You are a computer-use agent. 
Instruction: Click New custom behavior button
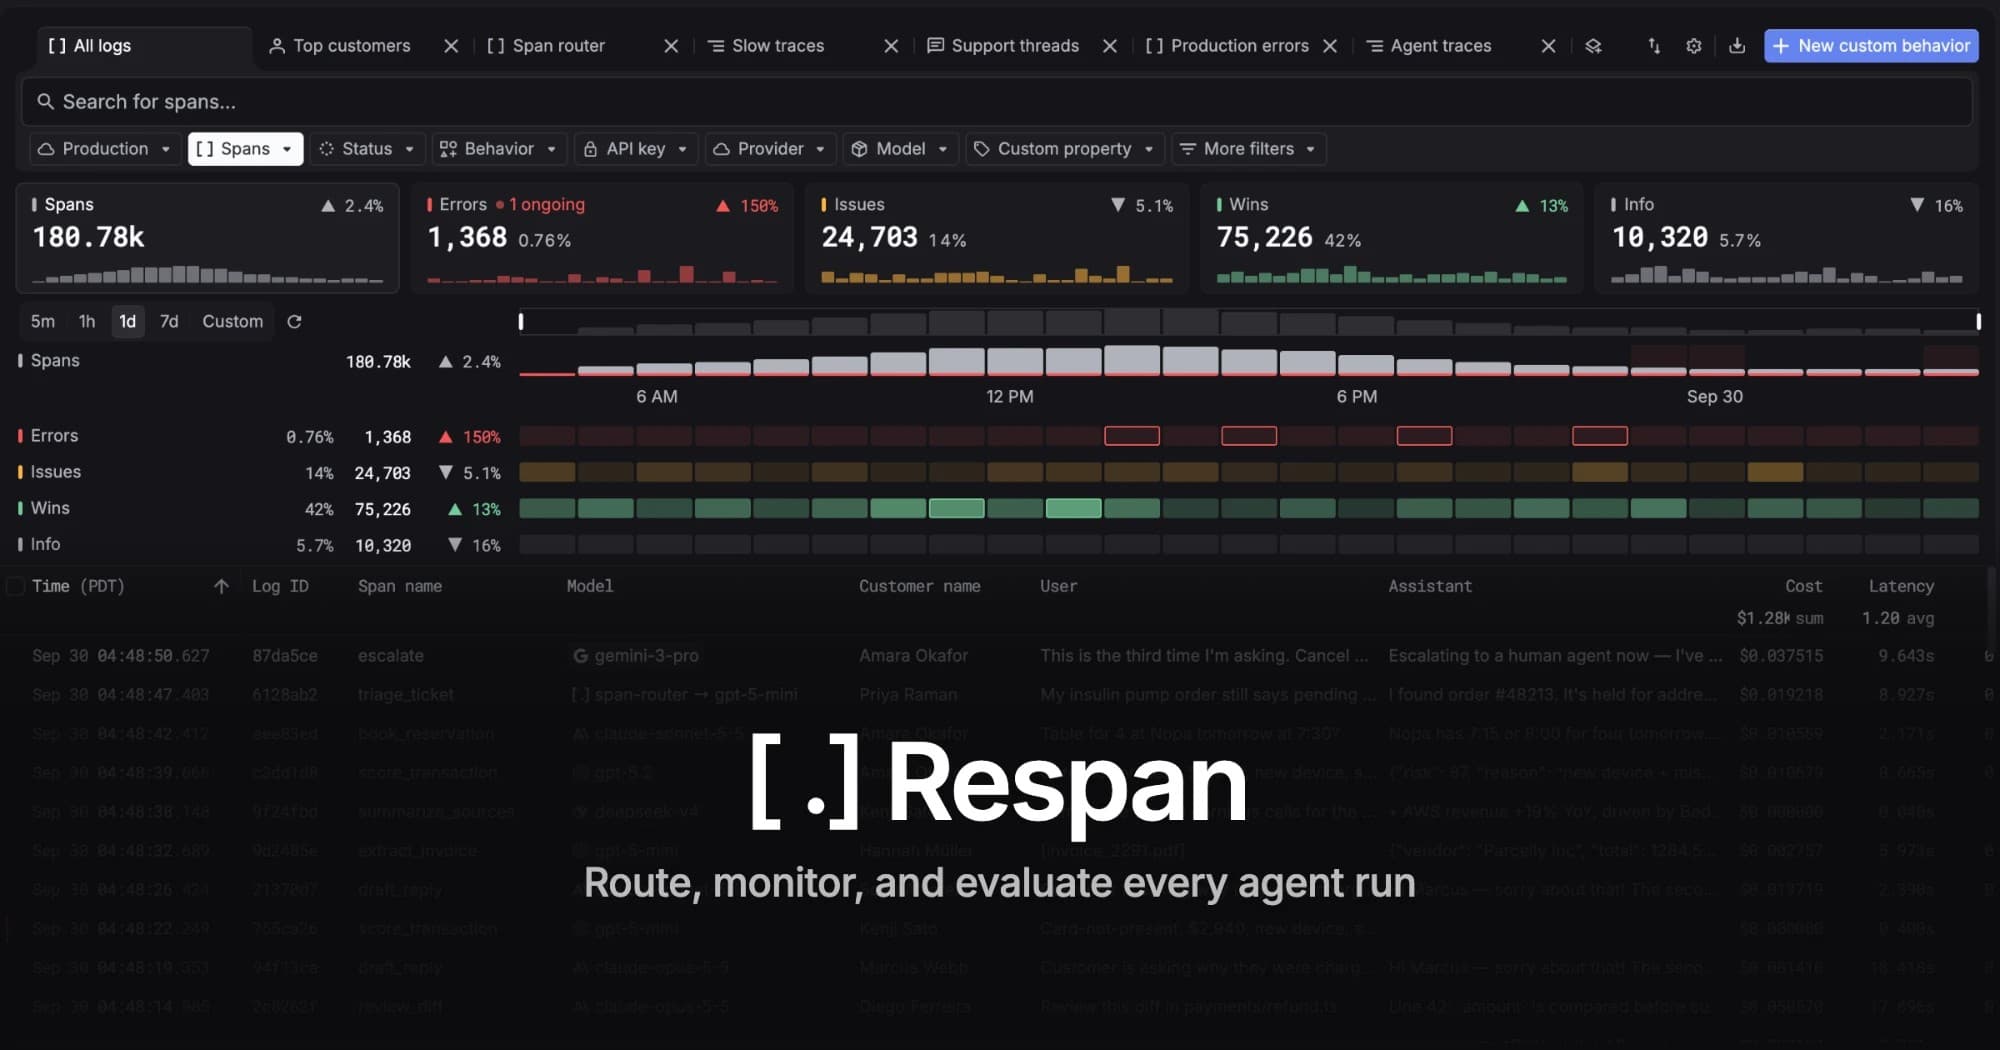(x=1871, y=46)
